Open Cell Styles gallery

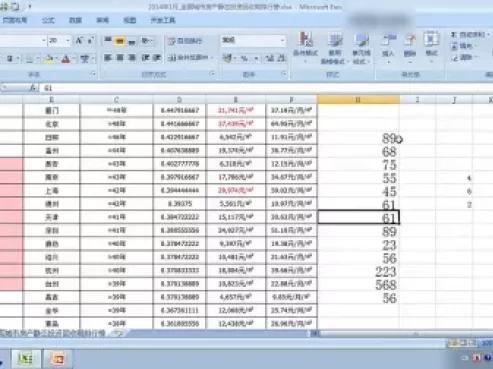pos(362,47)
